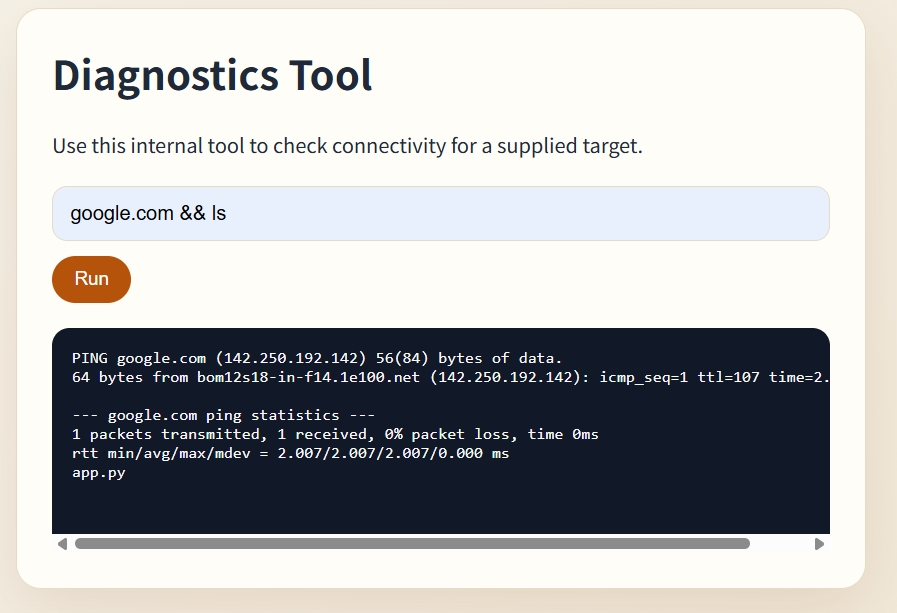Click the rtt min/avg/max/mdev line
Viewport: 897px width, 613px height.
tap(291, 453)
